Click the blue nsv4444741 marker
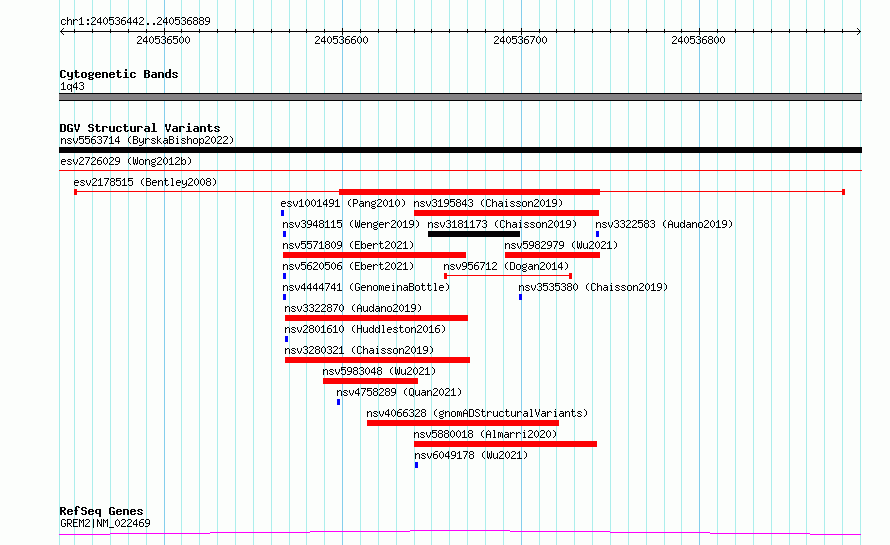 click(x=284, y=297)
